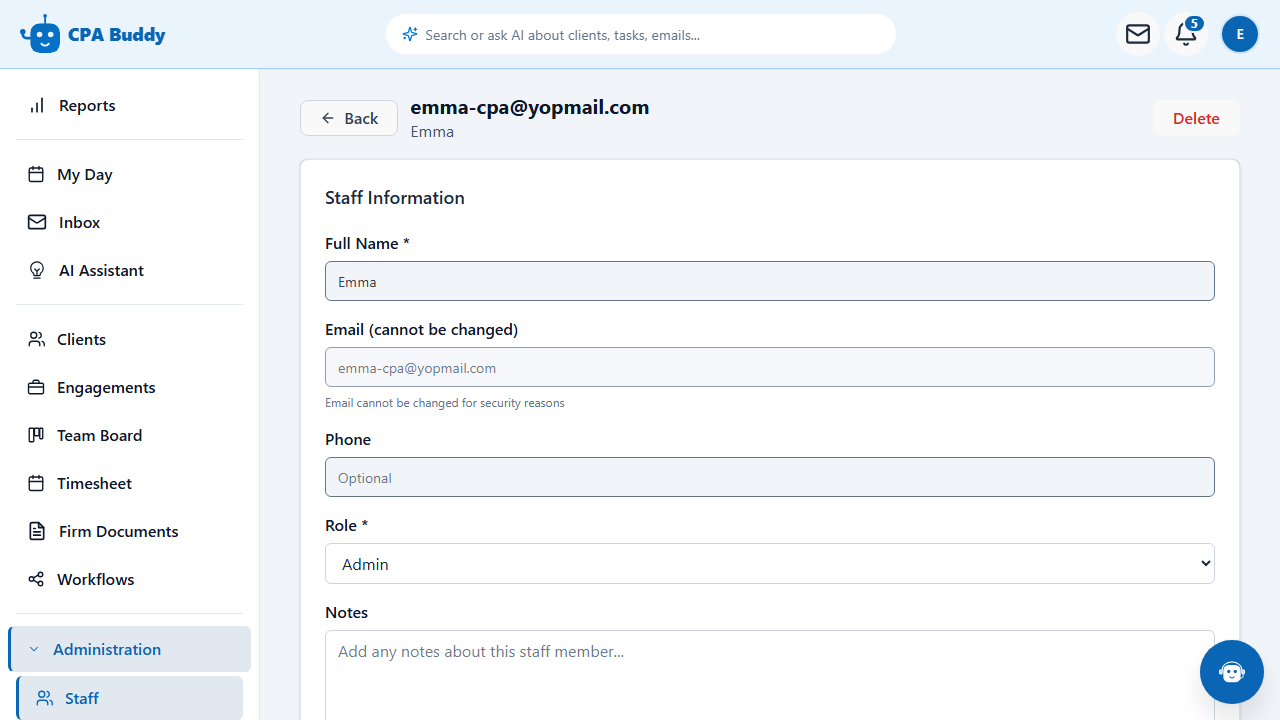Viewport: 1280px width, 720px height.
Task: Click the Reports bar chart icon
Action: (37, 105)
